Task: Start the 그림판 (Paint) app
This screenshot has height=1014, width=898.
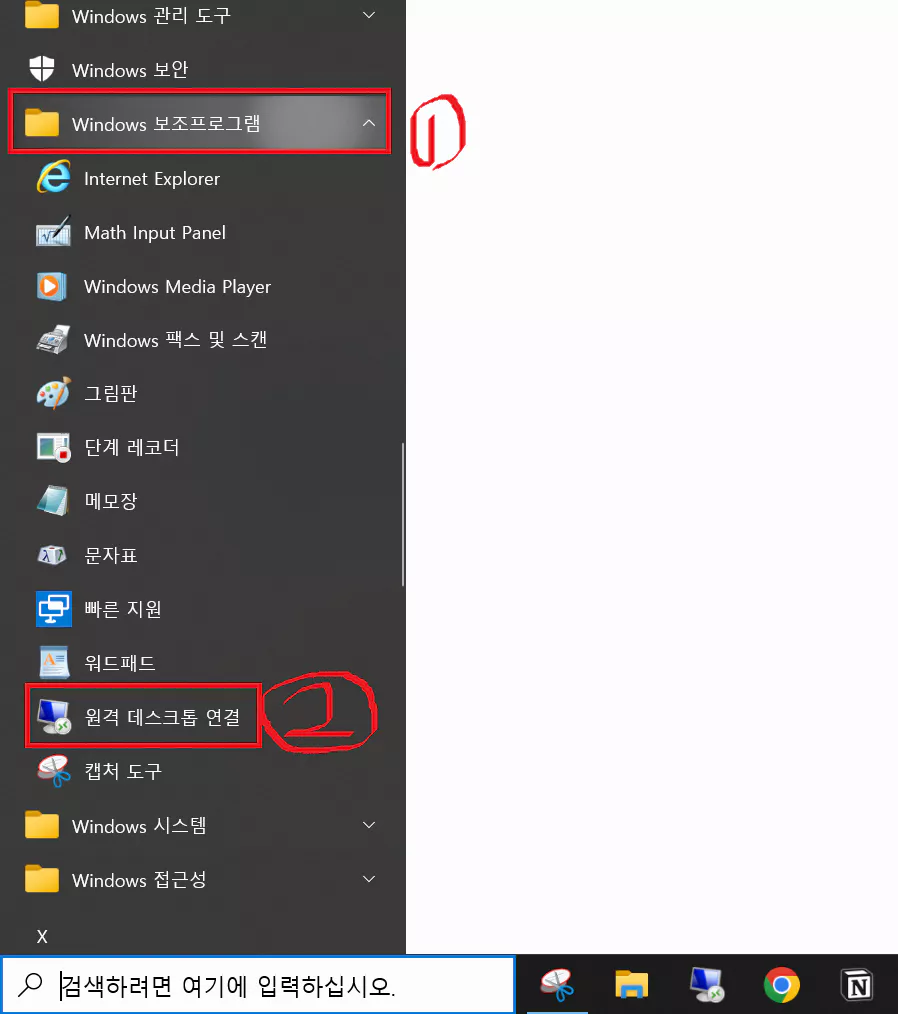Action: 110,393
